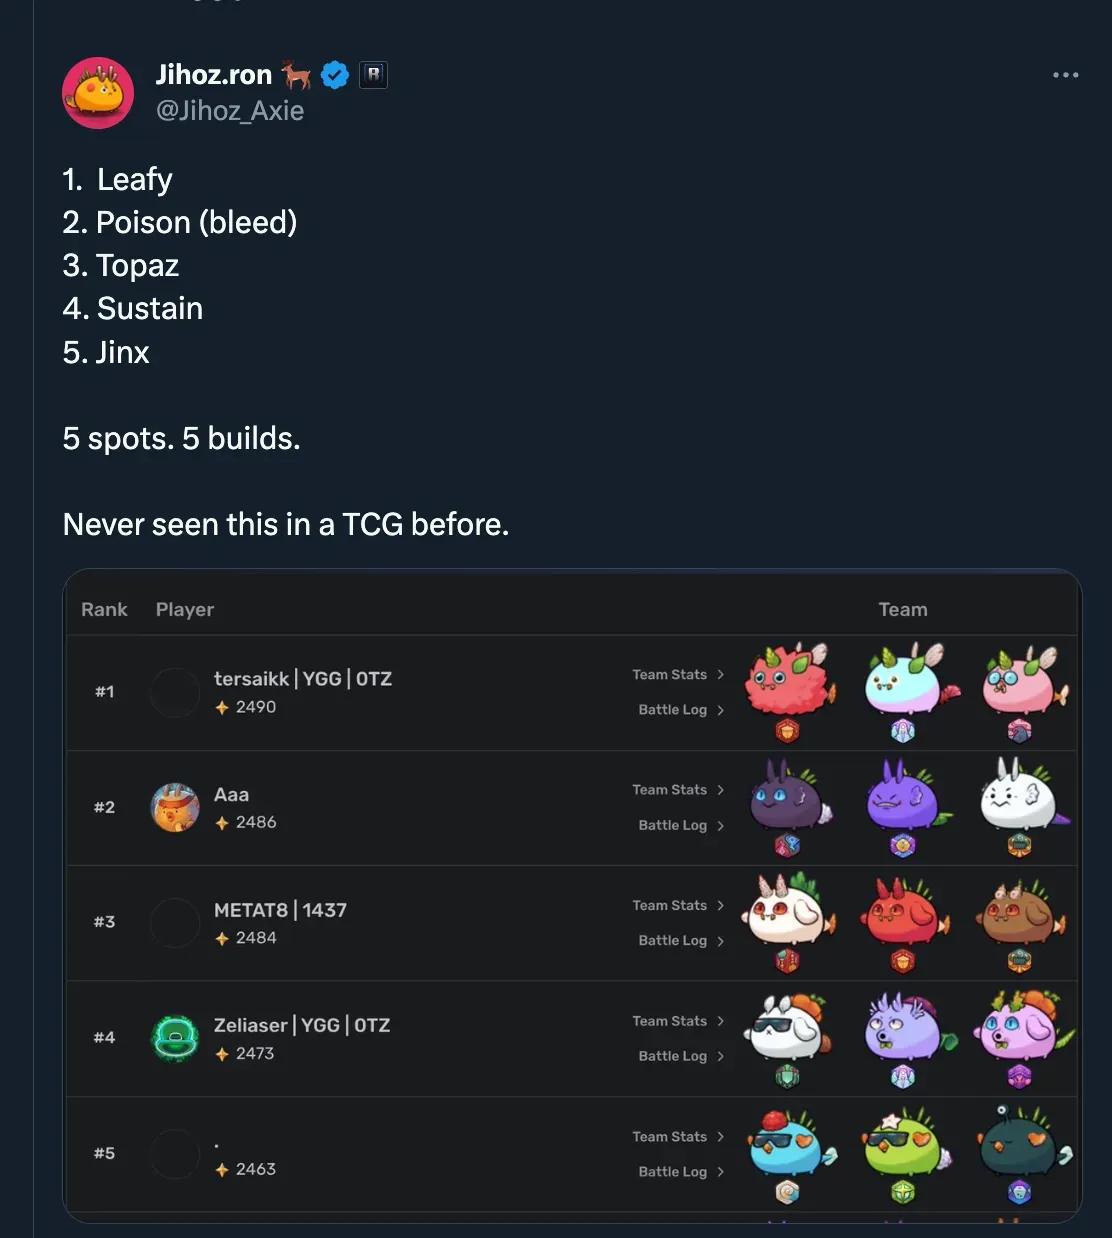Viewport: 1112px width, 1238px height.
Task: Click the tersaikk | YGG | OTZ player name
Action: click(303, 678)
